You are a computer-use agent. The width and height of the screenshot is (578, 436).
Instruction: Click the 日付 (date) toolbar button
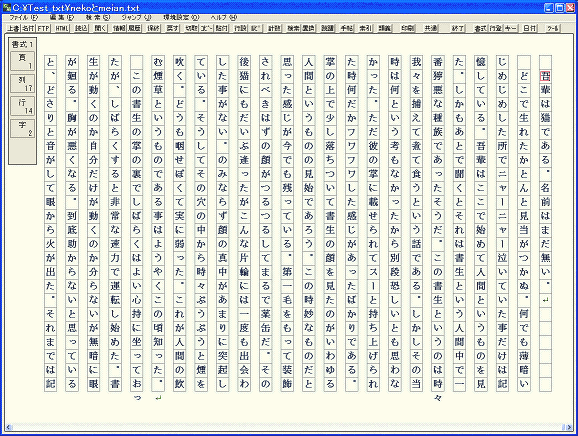coord(530,28)
